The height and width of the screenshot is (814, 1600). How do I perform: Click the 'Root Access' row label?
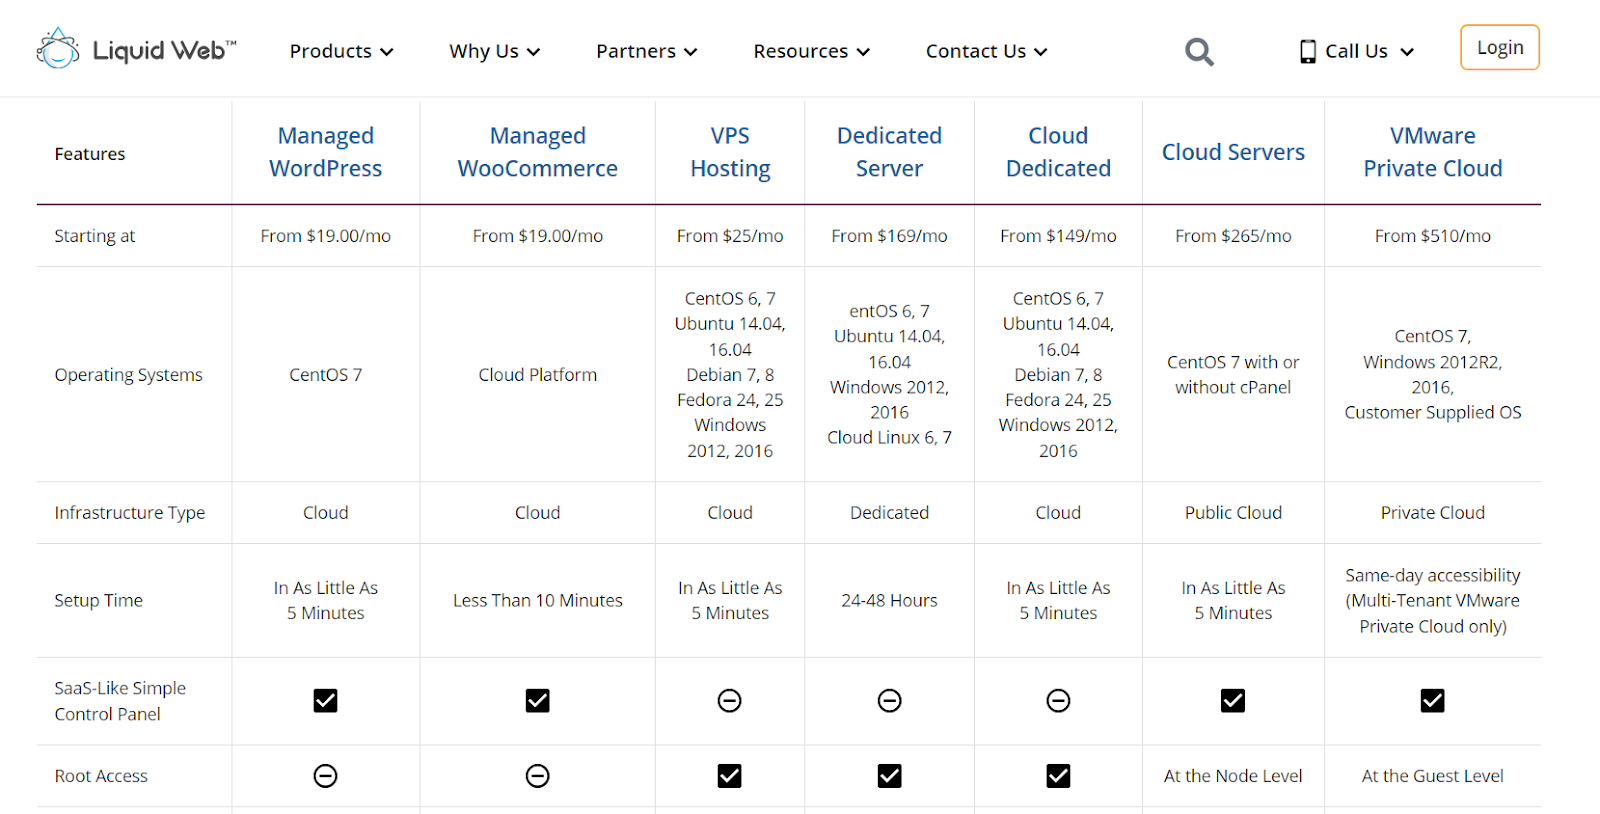(101, 776)
